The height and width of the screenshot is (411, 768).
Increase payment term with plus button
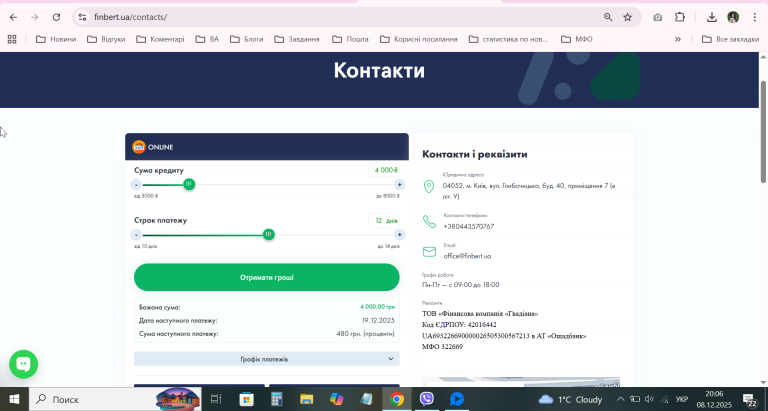[x=399, y=235]
